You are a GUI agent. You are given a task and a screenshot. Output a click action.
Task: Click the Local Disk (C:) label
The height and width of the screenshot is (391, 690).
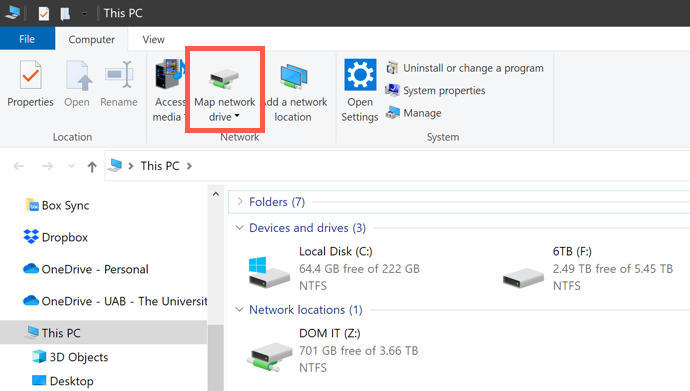335,251
